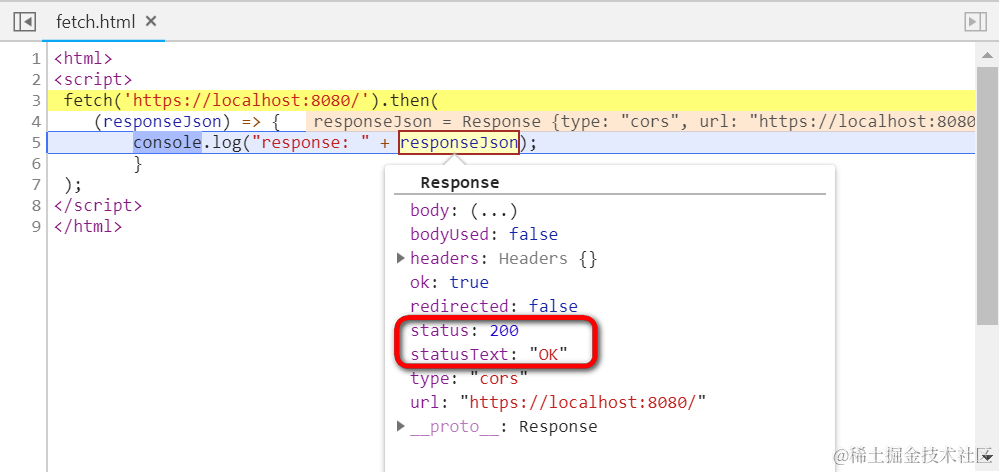Set a breakpoint on line number 5

(x=36, y=143)
